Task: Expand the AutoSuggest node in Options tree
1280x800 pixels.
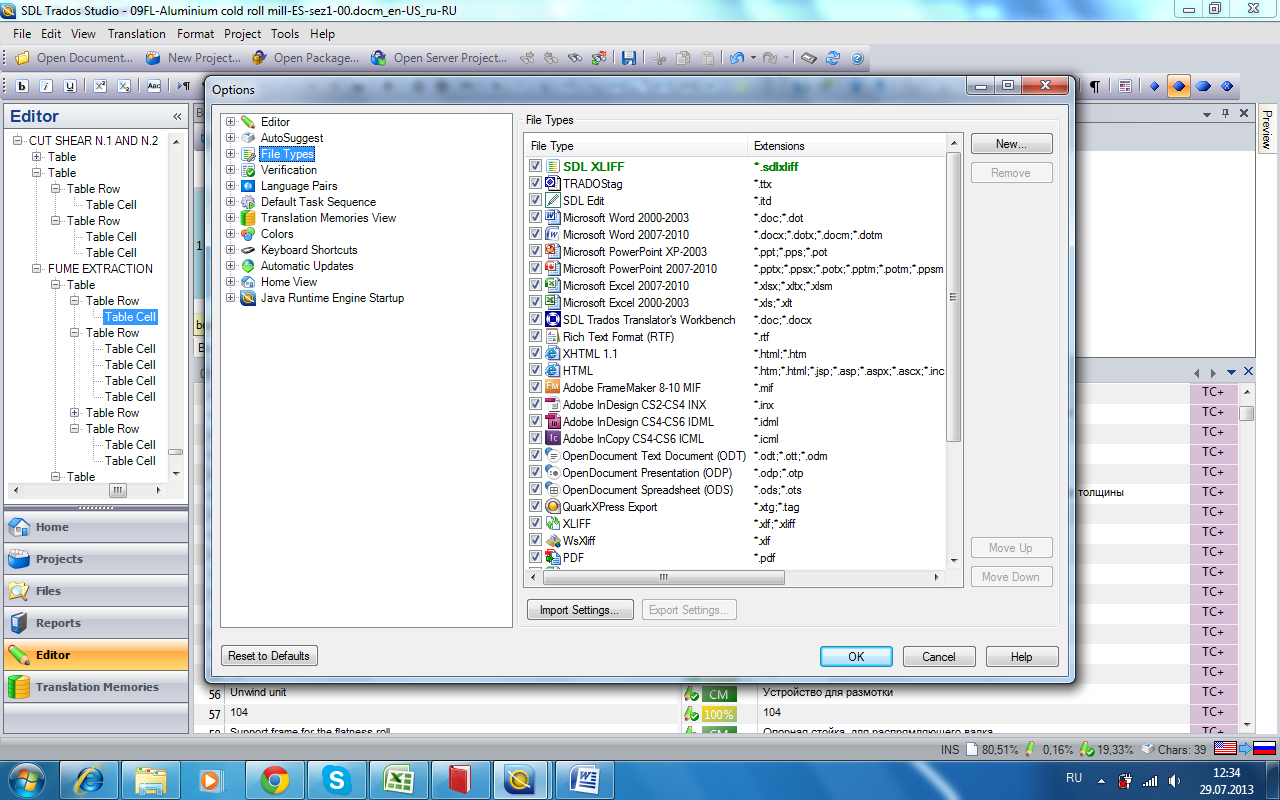Action: tap(231, 138)
